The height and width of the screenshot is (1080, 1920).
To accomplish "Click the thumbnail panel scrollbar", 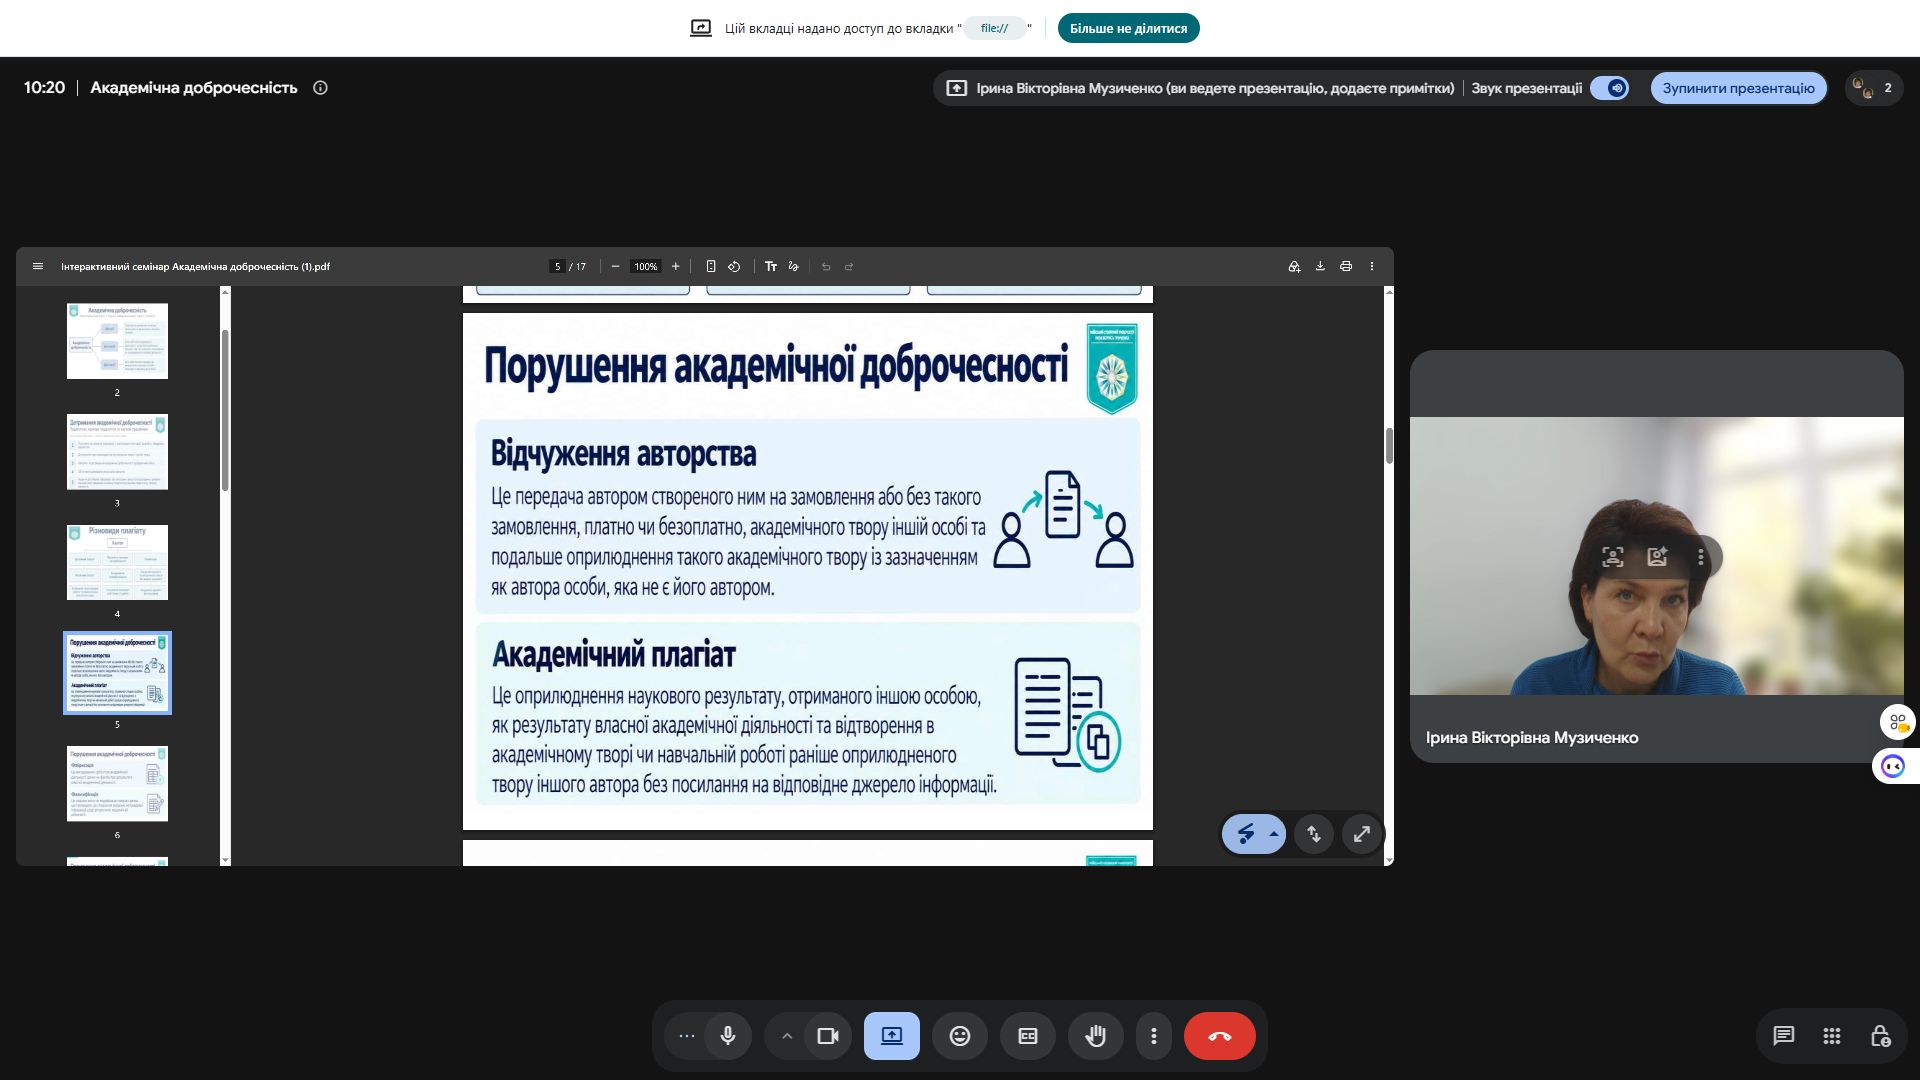I will pyautogui.click(x=225, y=410).
